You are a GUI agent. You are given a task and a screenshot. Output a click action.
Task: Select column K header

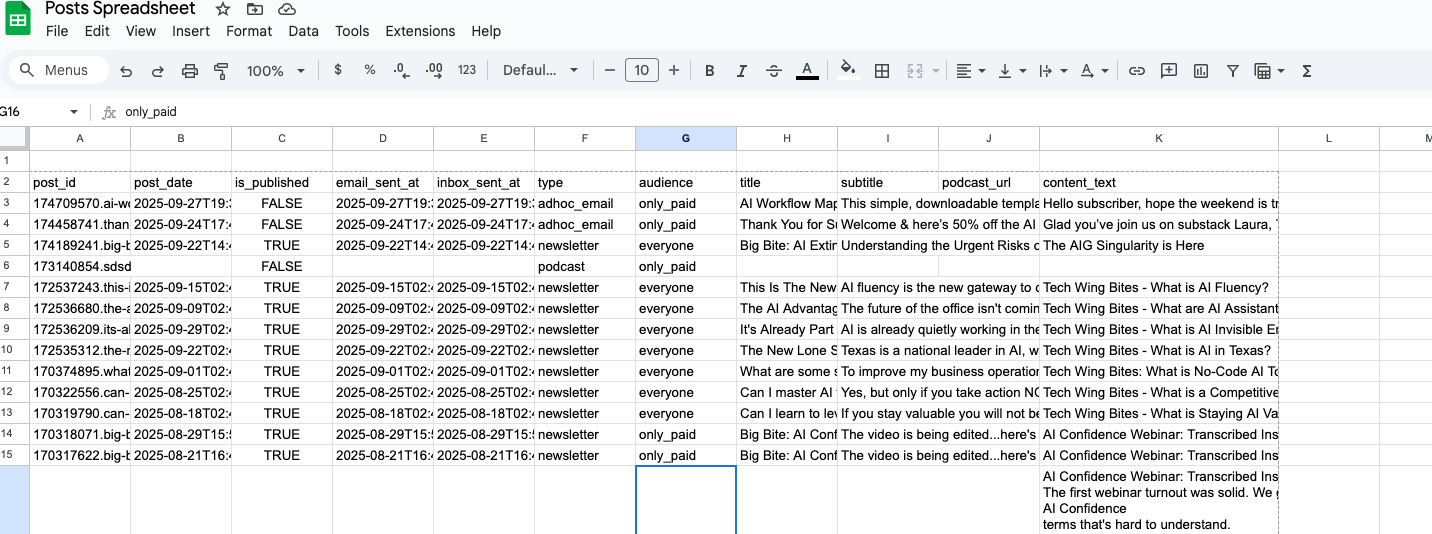[1159, 139]
